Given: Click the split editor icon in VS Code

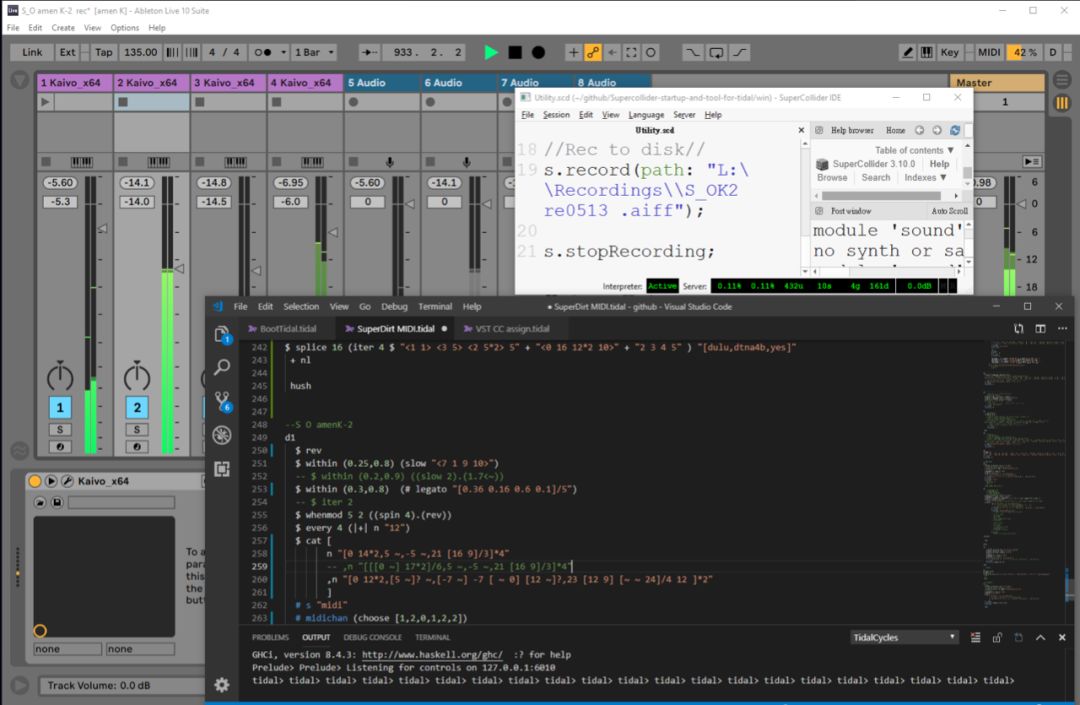Looking at the screenshot, I should point(1040,329).
